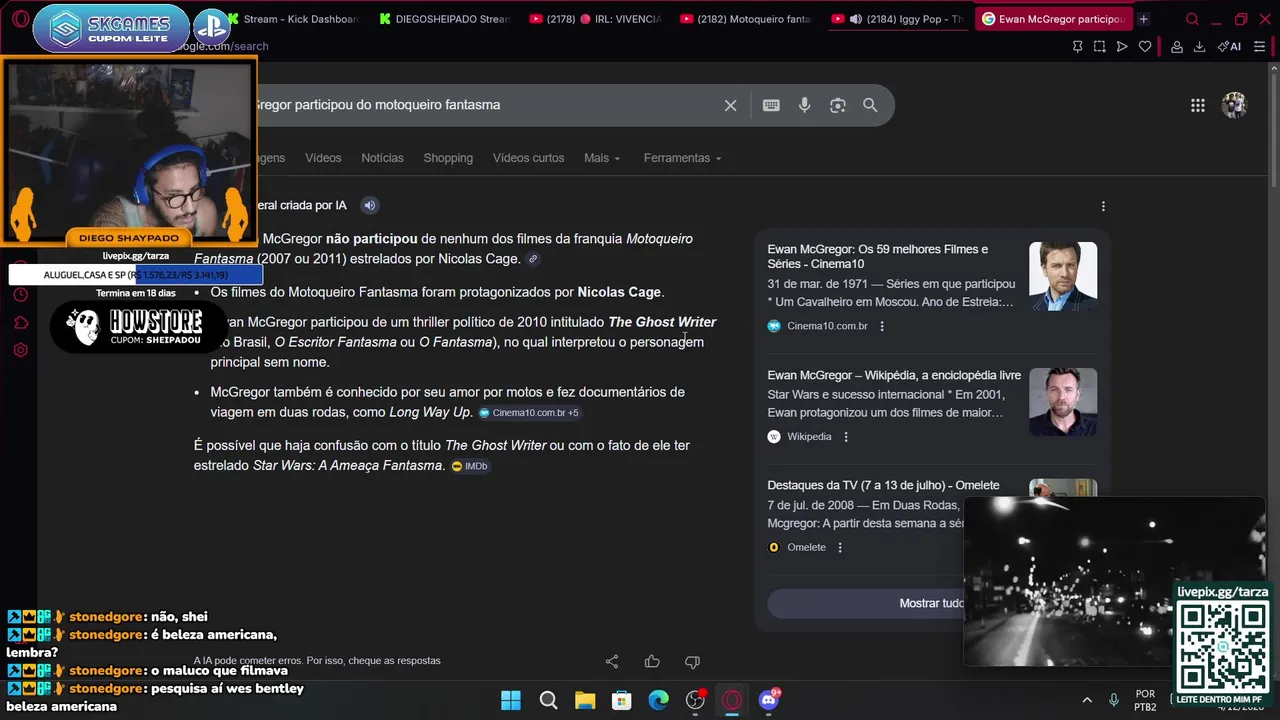Switch to Vídeos curtos search tab
1280x720 pixels.
point(528,158)
